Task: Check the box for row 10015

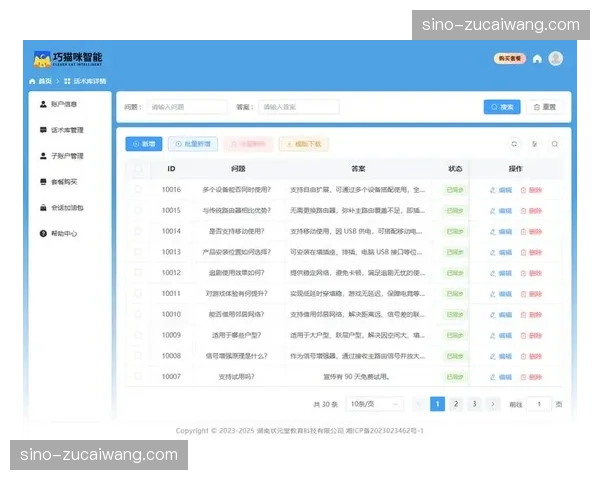Action: point(138,210)
